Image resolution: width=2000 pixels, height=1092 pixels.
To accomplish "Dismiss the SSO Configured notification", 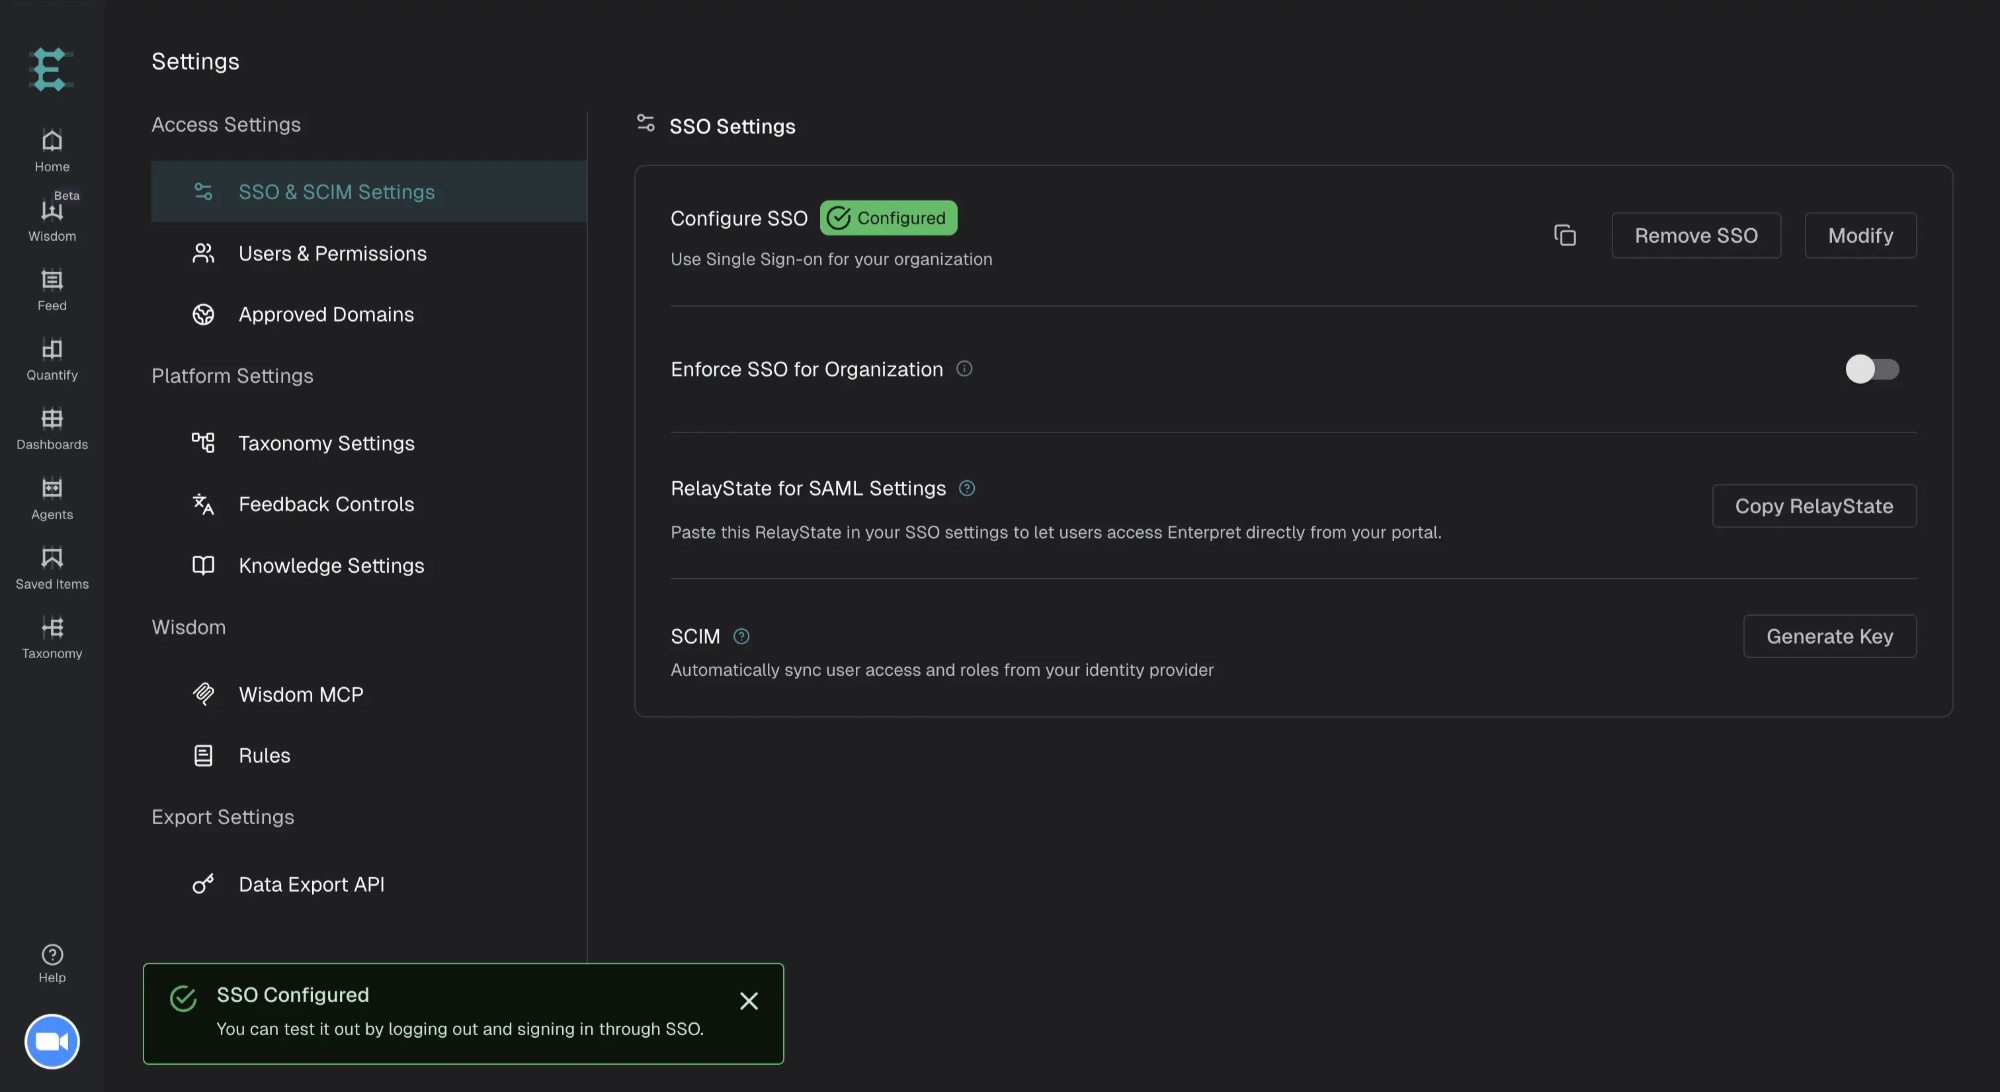I will pyautogui.click(x=748, y=1001).
